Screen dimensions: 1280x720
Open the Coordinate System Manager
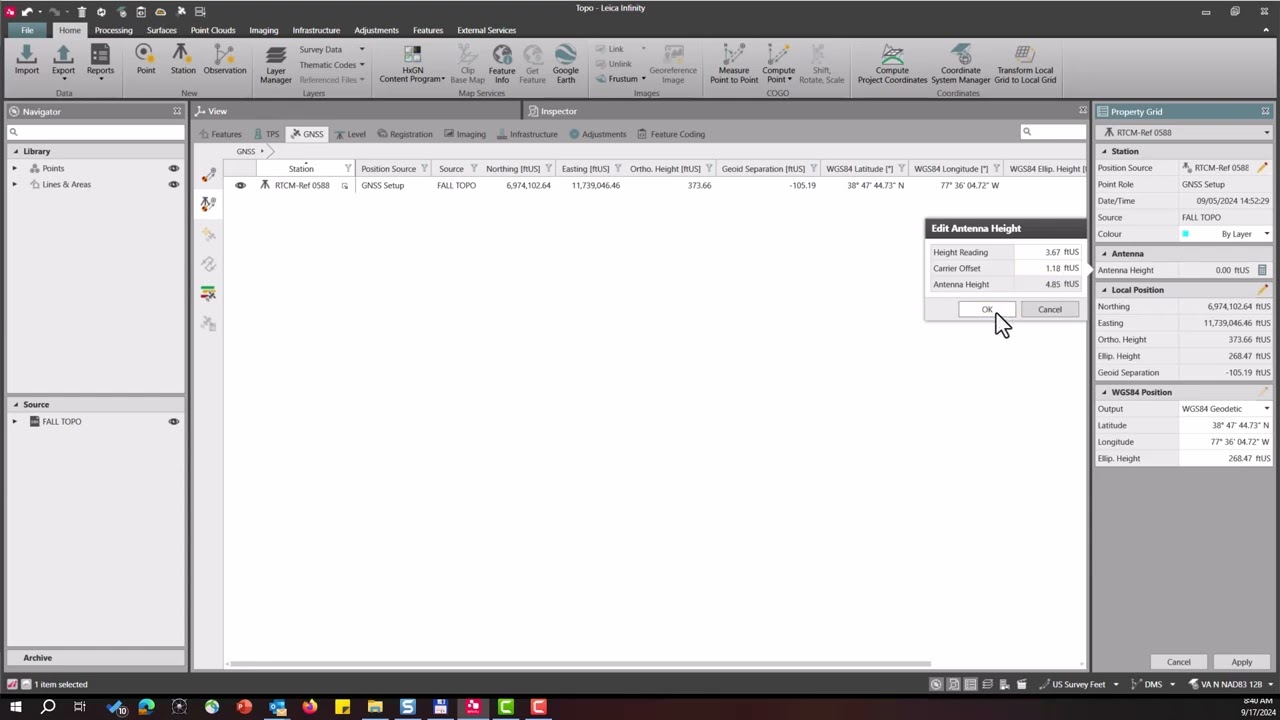(x=961, y=64)
